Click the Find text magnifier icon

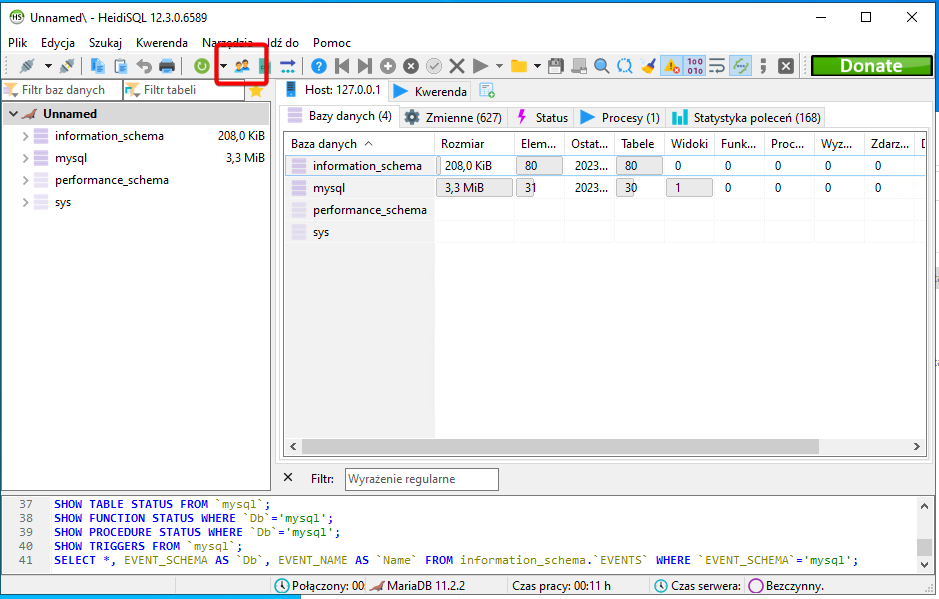pyautogui.click(x=602, y=66)
